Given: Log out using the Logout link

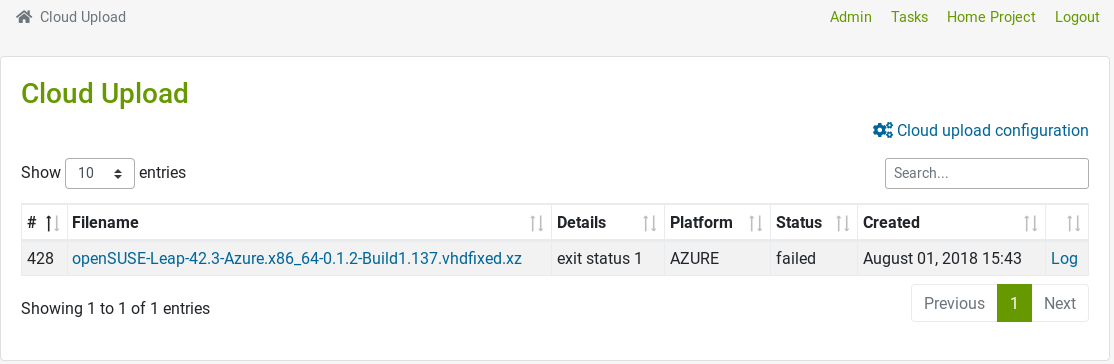Looking at the screenshot, I should [1077, 17].
